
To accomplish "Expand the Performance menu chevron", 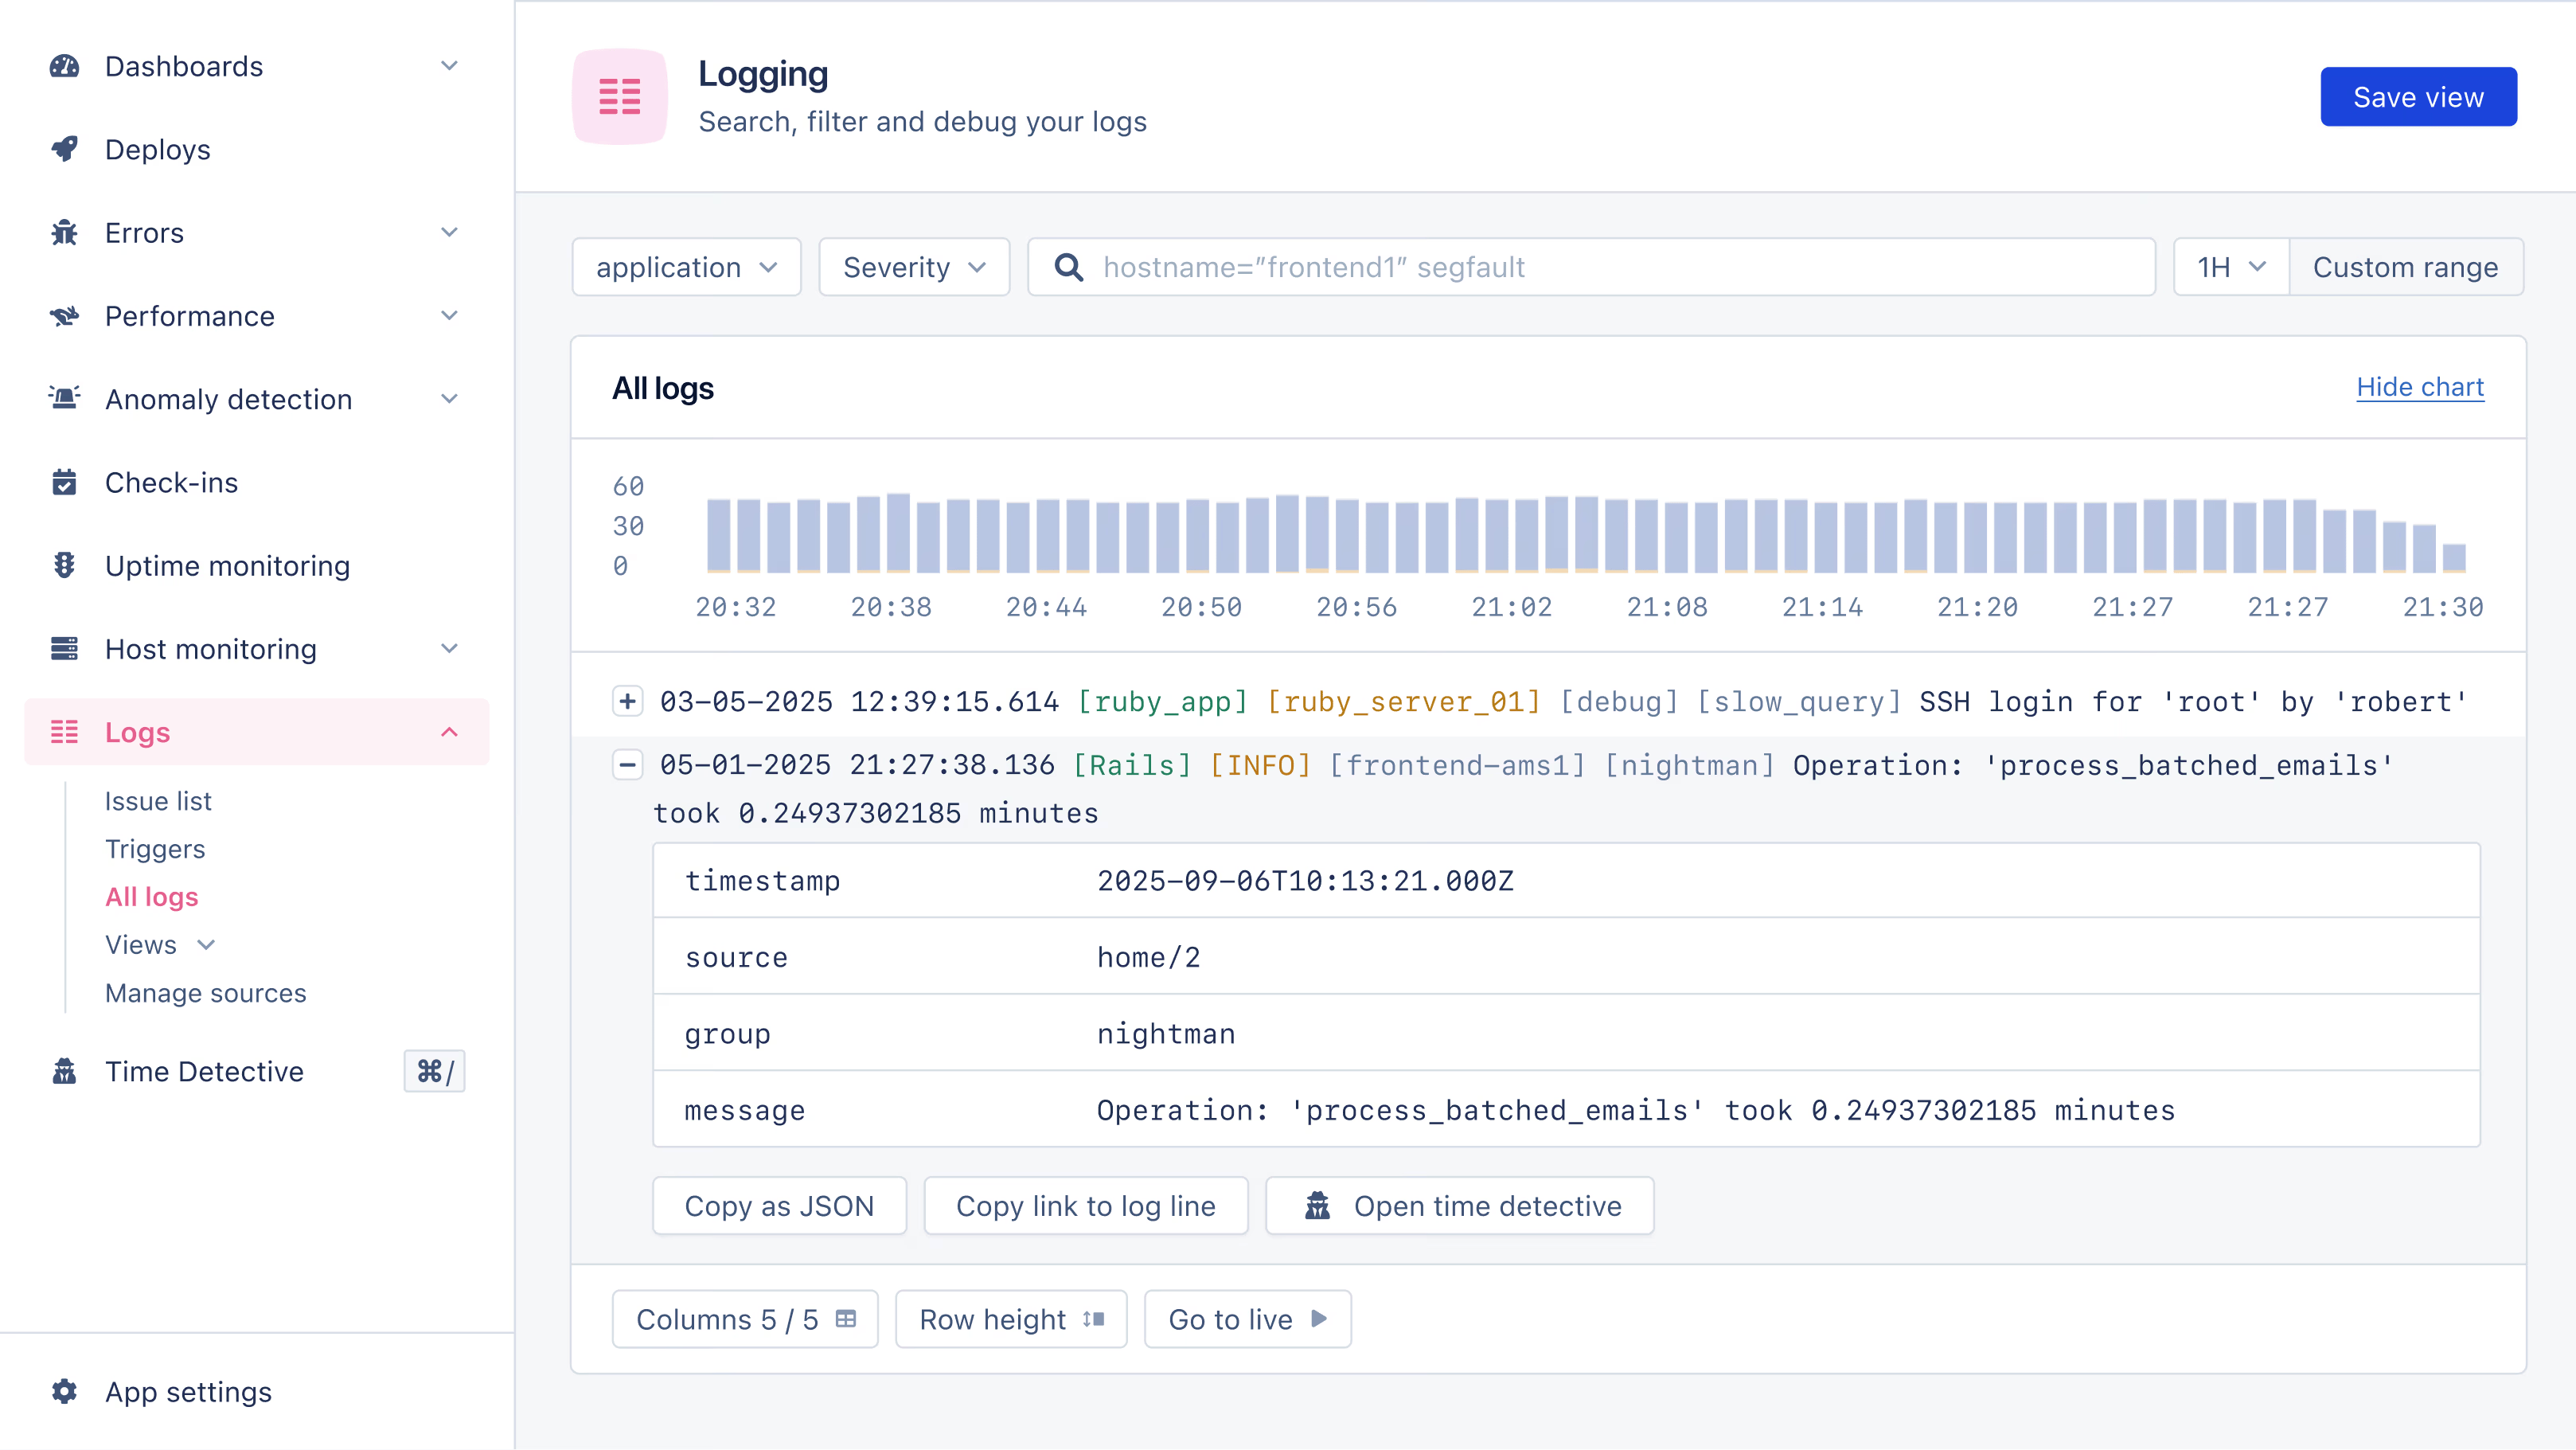I will [x=450, y=316].
